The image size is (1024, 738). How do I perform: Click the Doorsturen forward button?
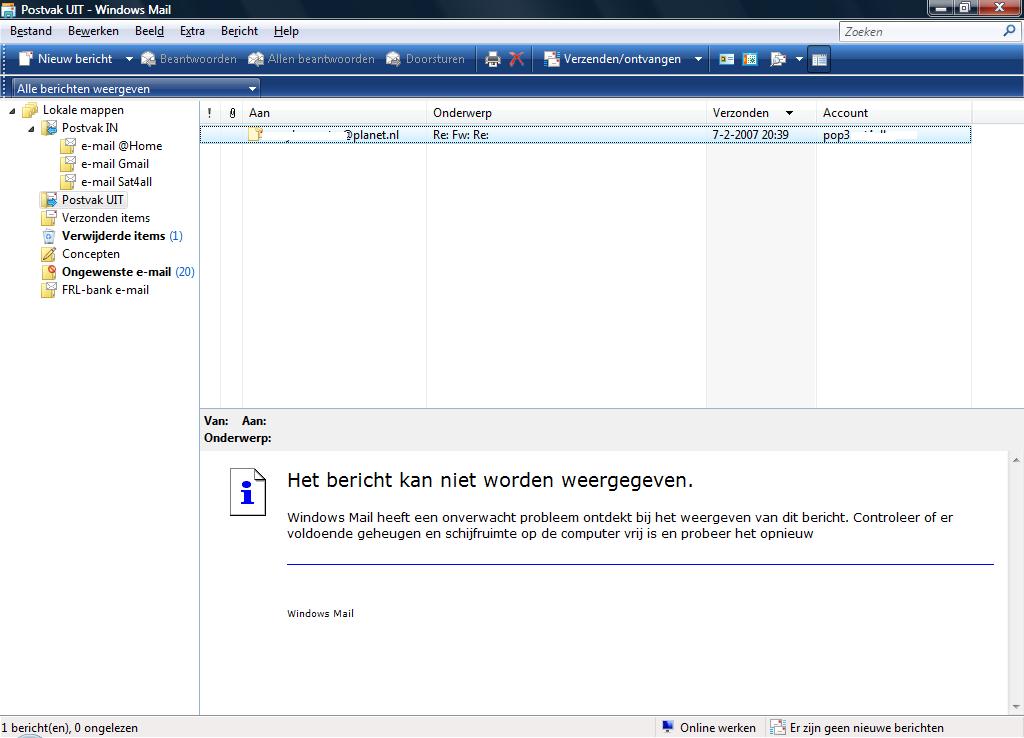(425, 59)
